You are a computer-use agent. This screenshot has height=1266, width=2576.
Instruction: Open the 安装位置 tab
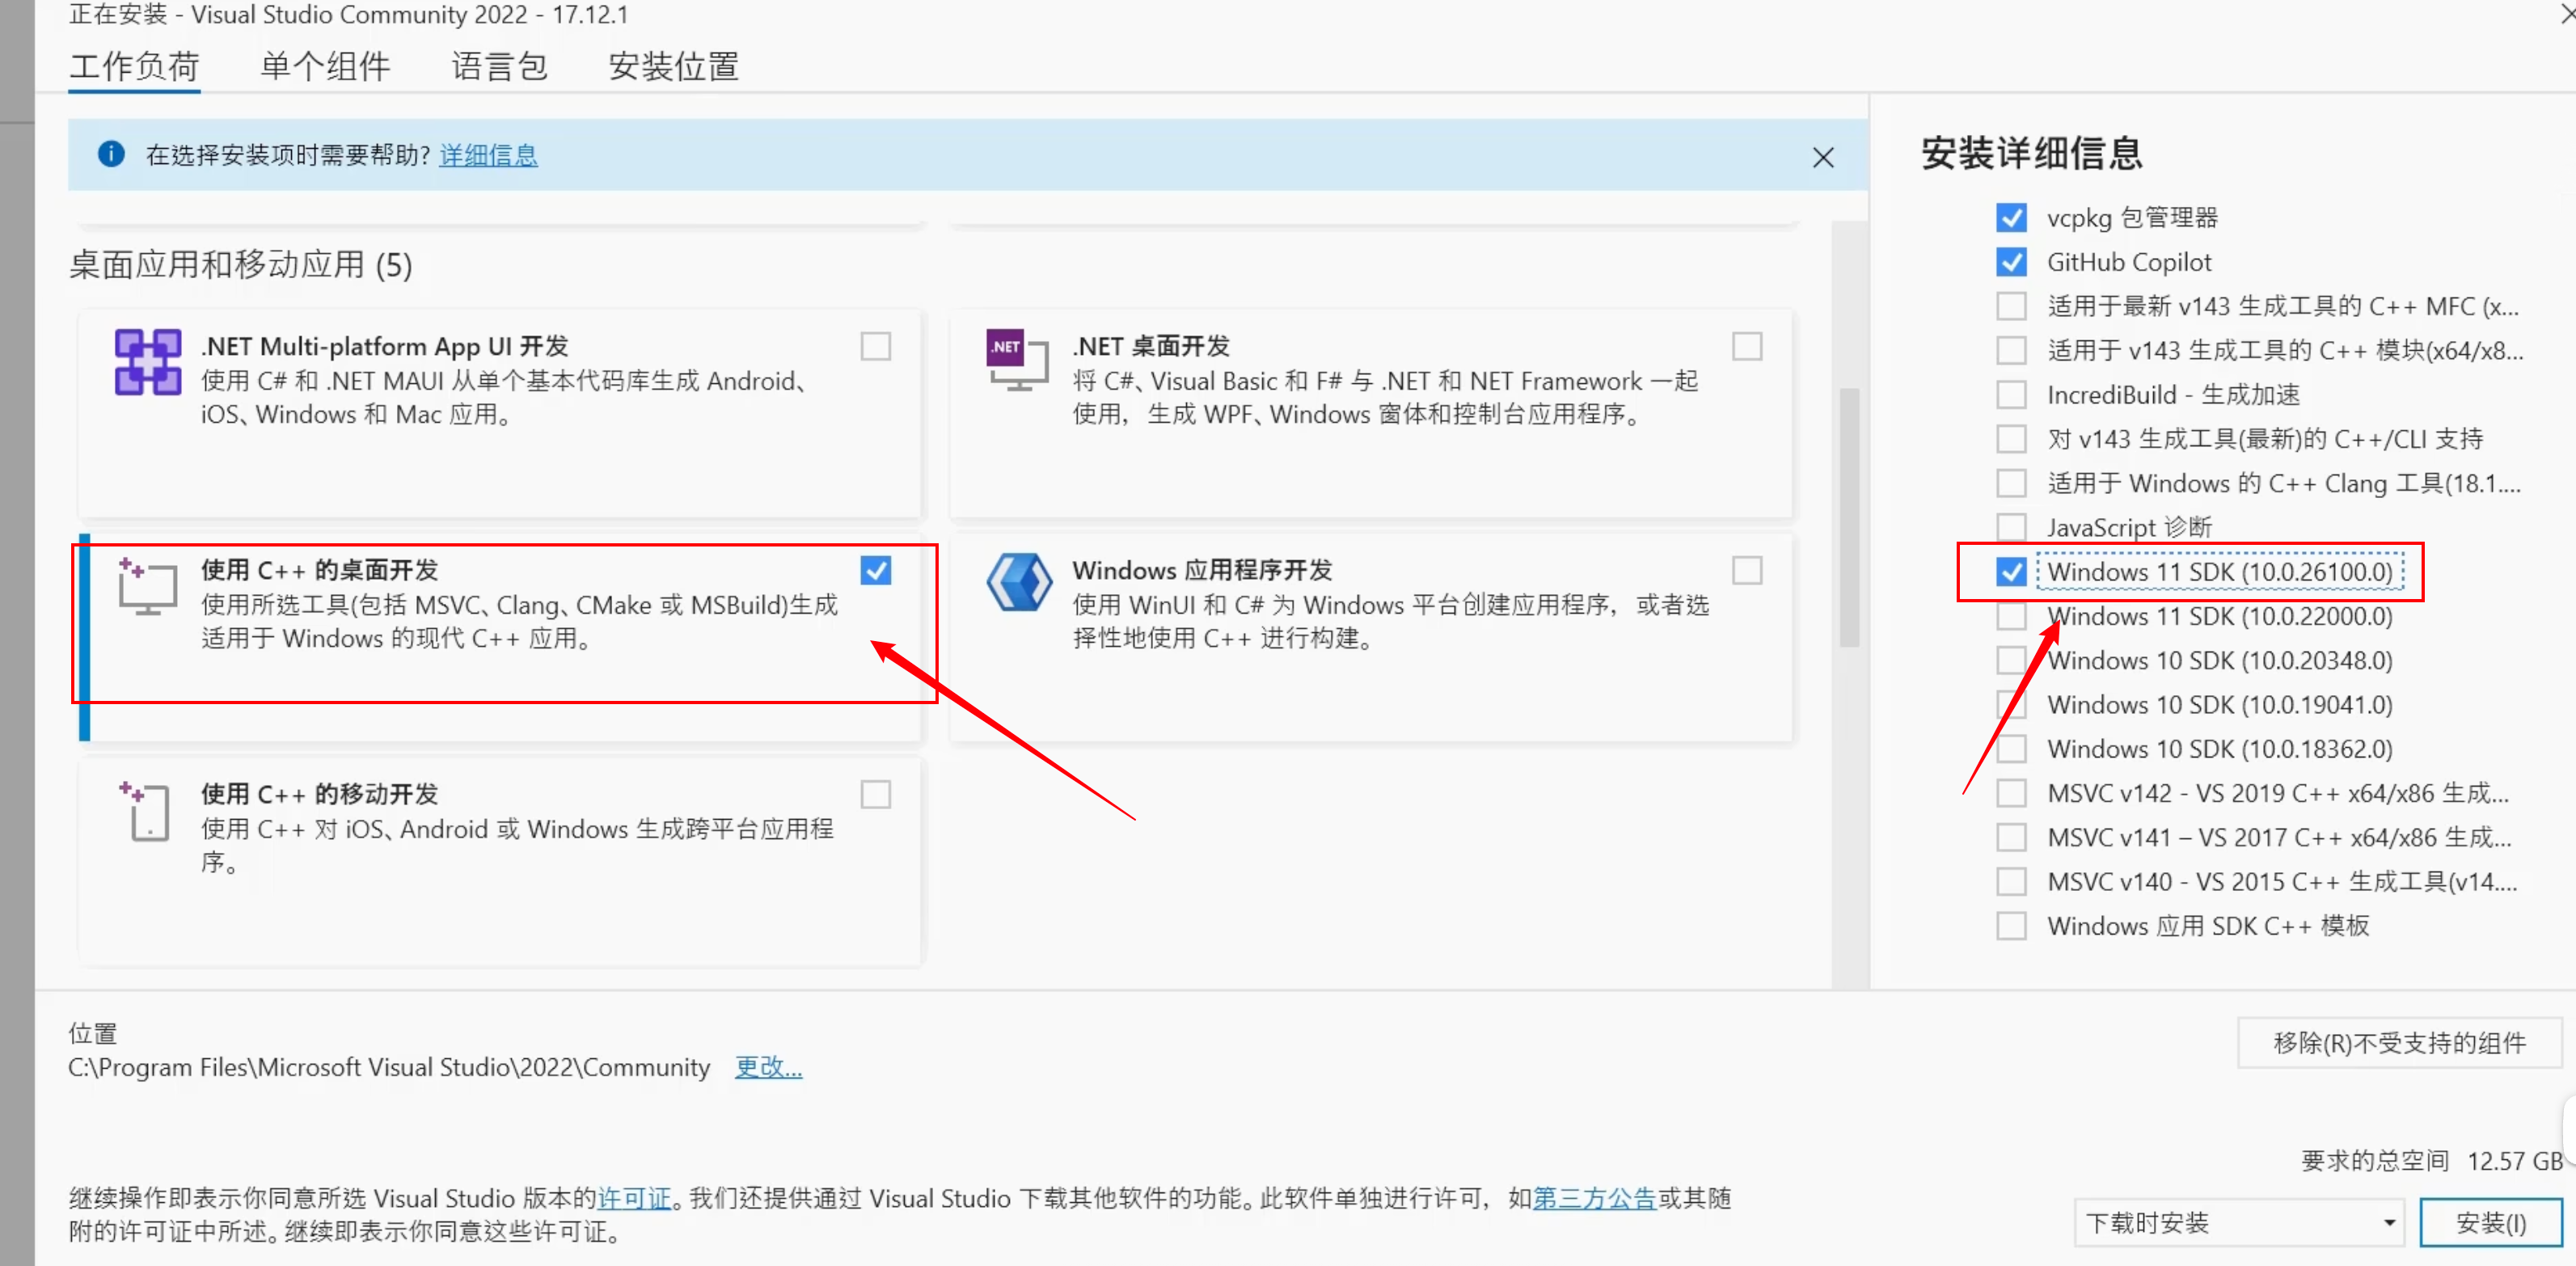click(673, 66)
